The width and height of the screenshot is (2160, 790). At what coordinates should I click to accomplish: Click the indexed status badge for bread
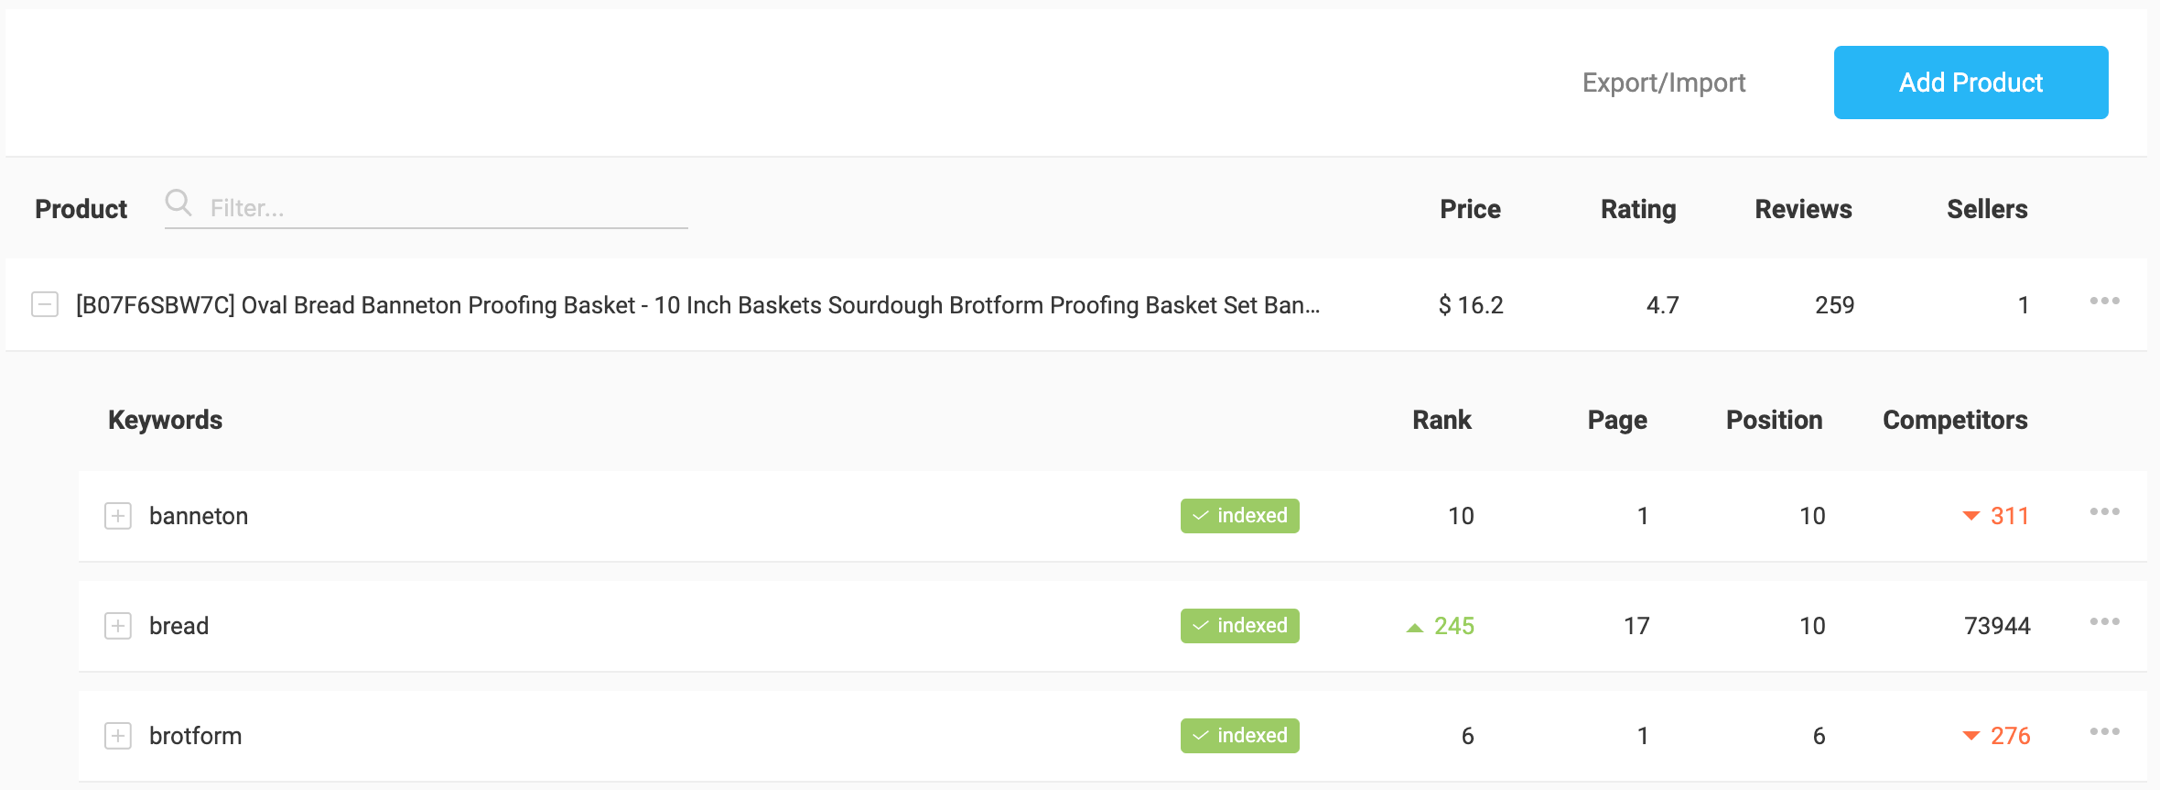tap(1239, 626)
